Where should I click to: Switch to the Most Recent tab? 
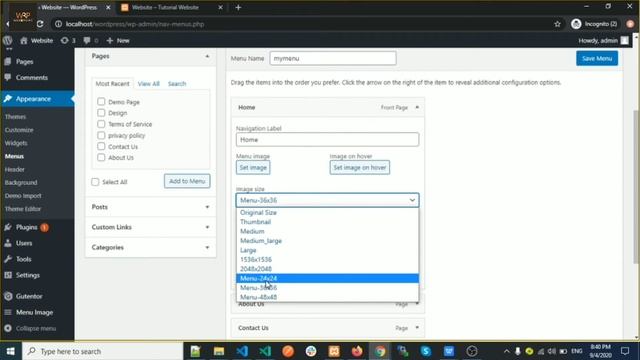[x=112, y=84]
